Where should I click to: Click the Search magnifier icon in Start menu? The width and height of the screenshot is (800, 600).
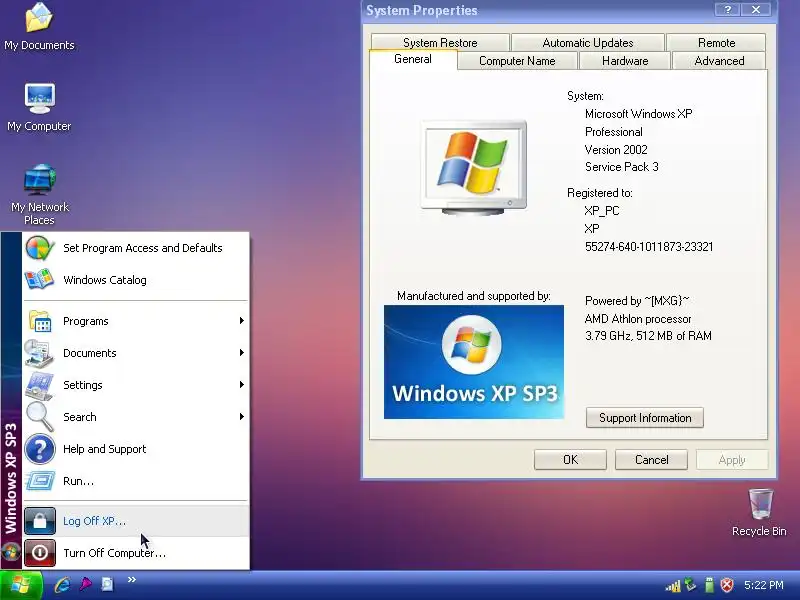(x=40, y=417)
